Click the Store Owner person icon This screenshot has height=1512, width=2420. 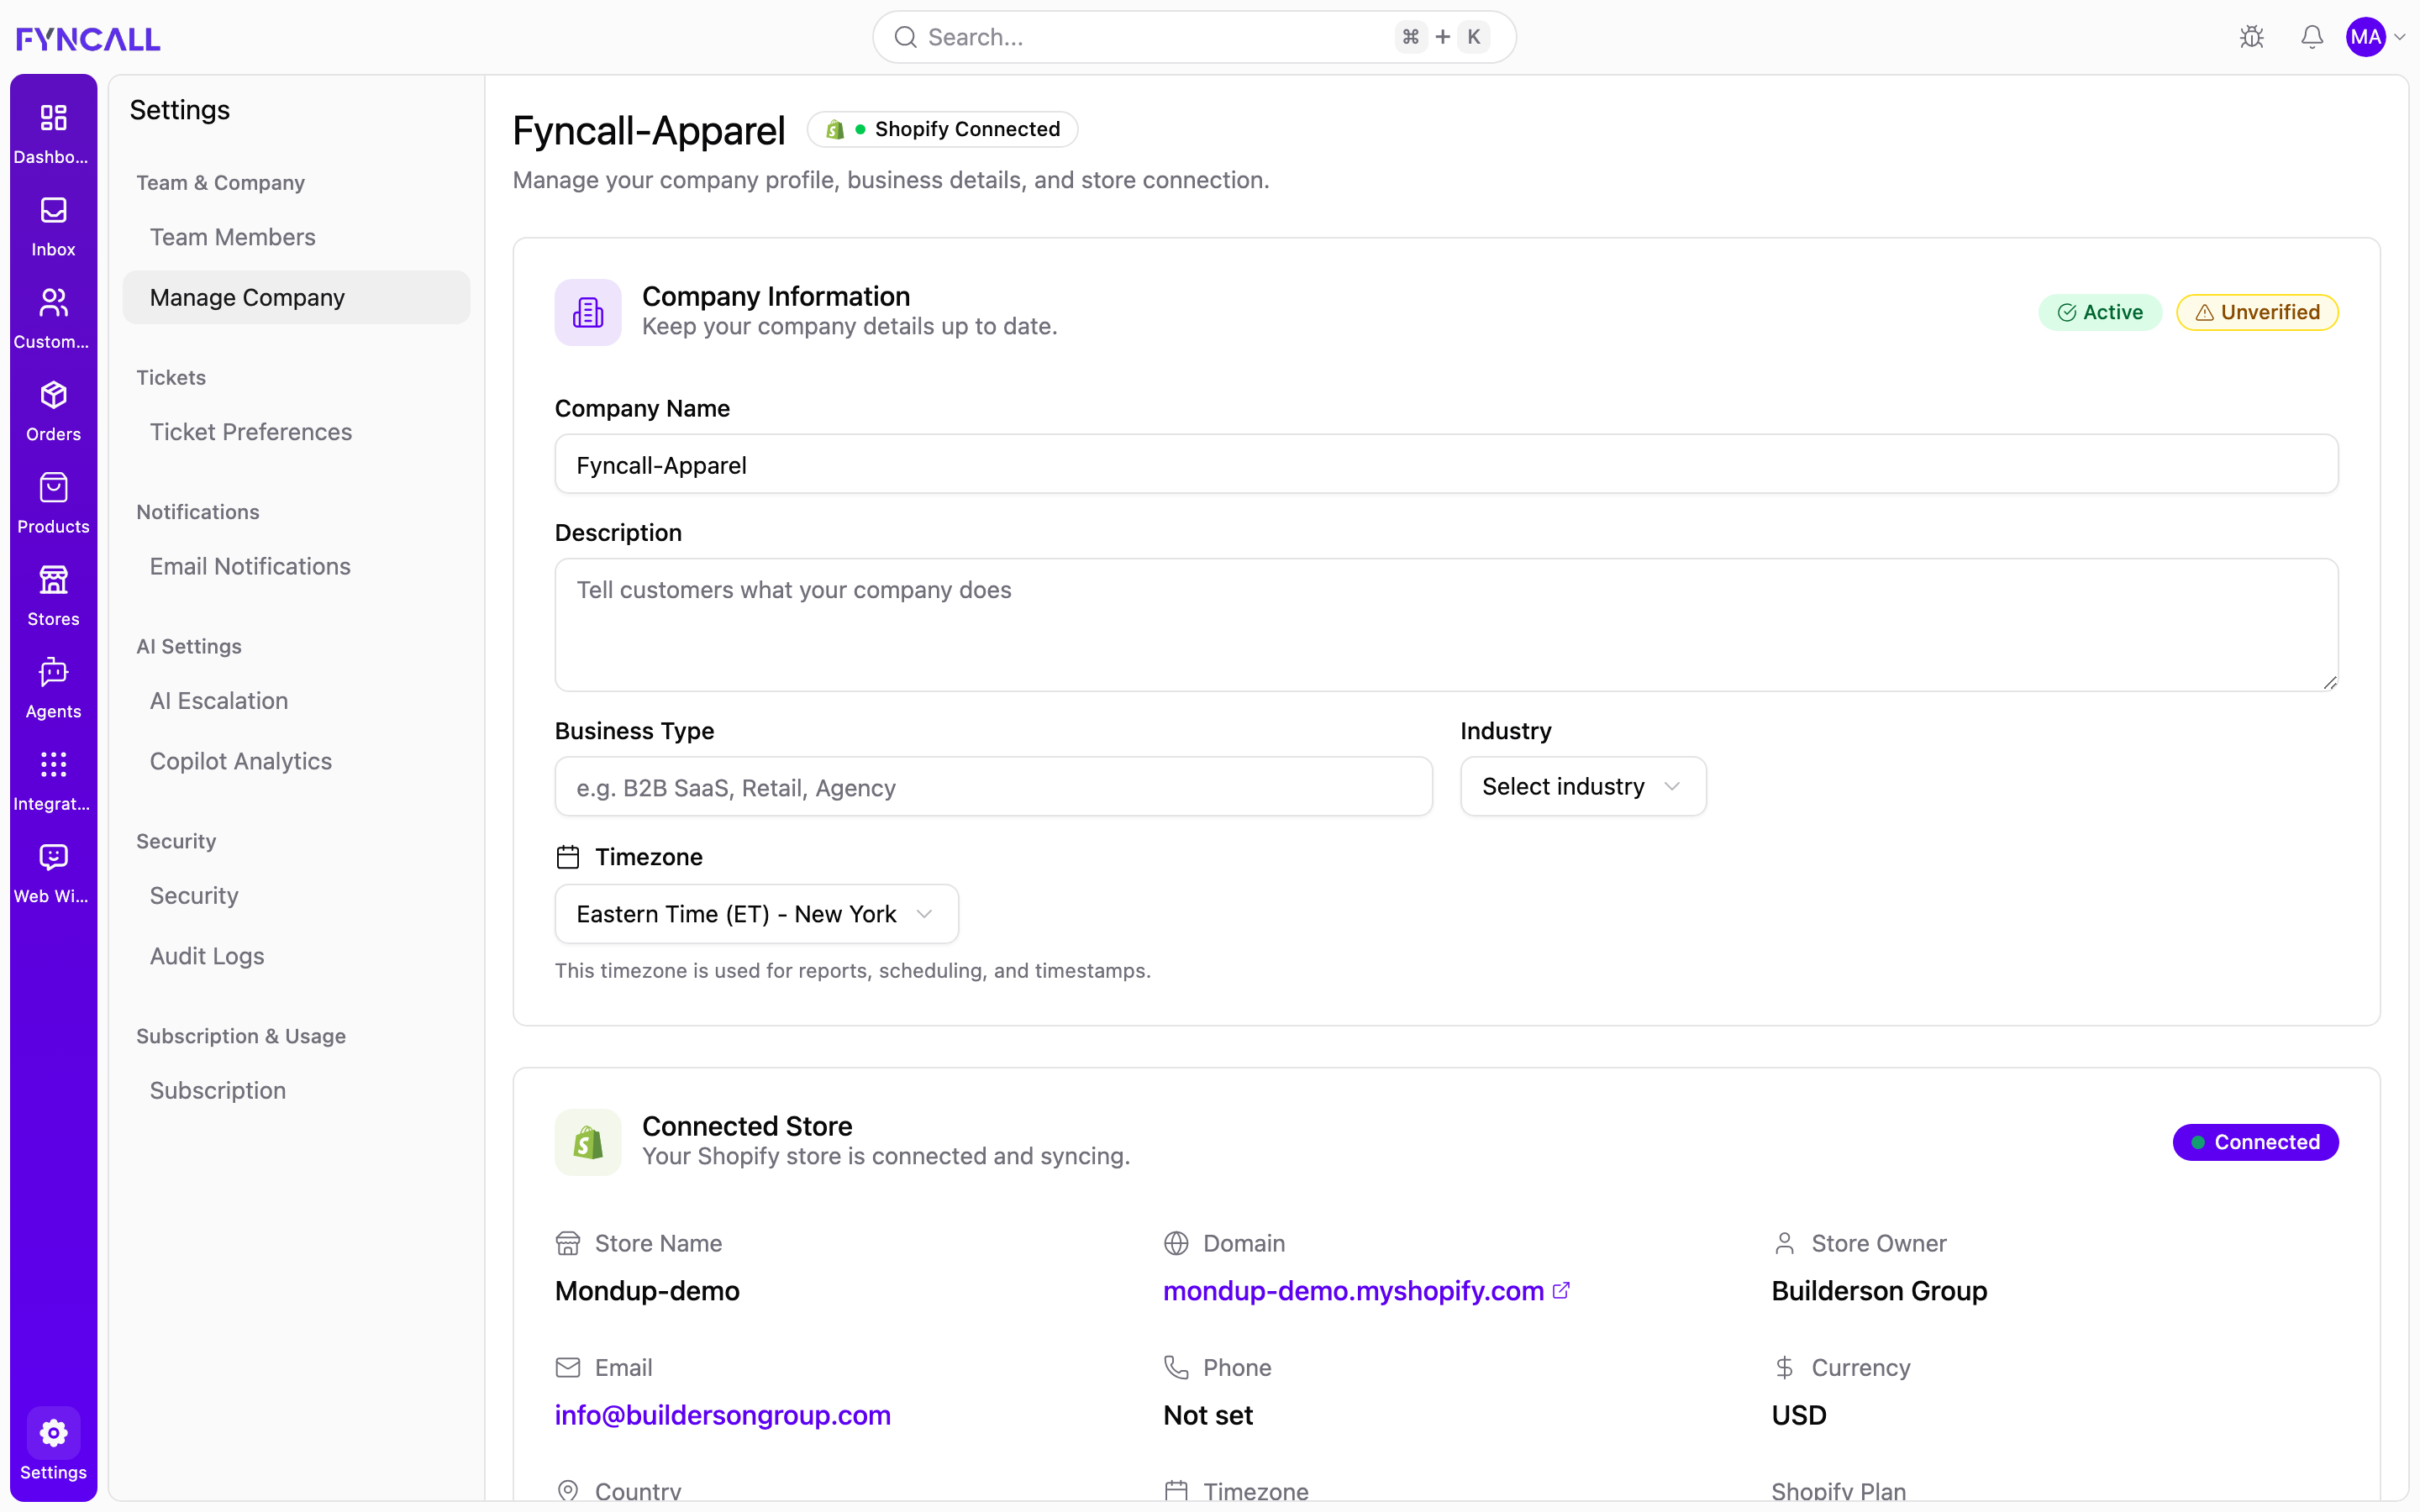coord(1784,1243)
